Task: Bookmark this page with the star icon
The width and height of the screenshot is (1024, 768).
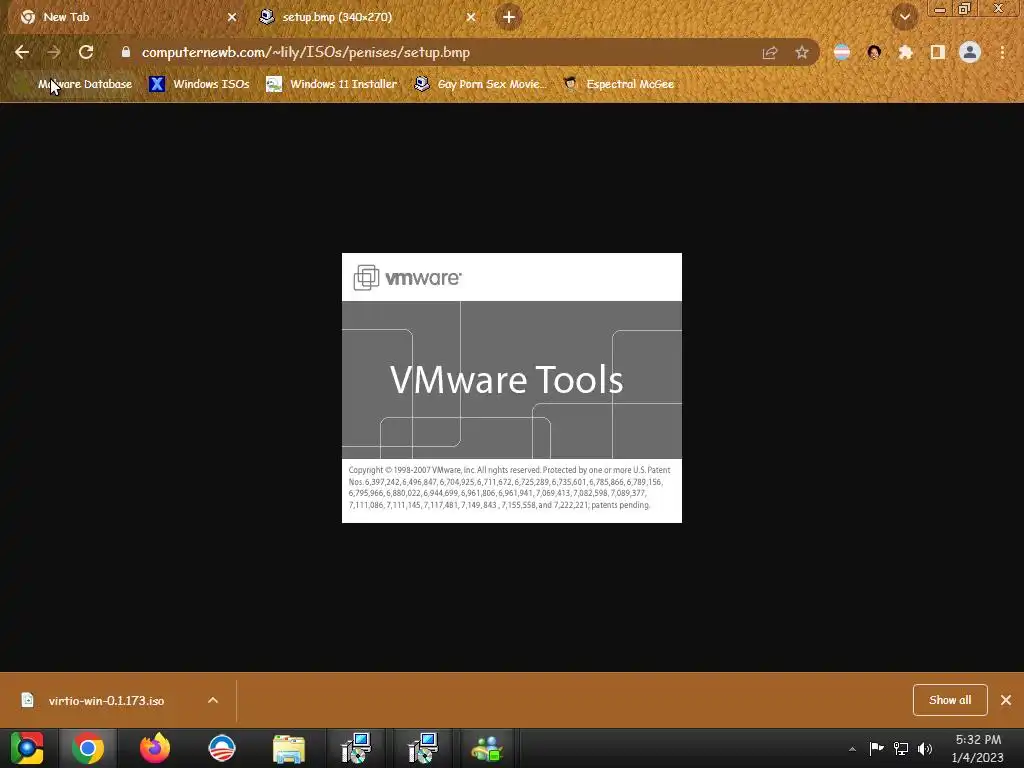Action: point(802,53)
